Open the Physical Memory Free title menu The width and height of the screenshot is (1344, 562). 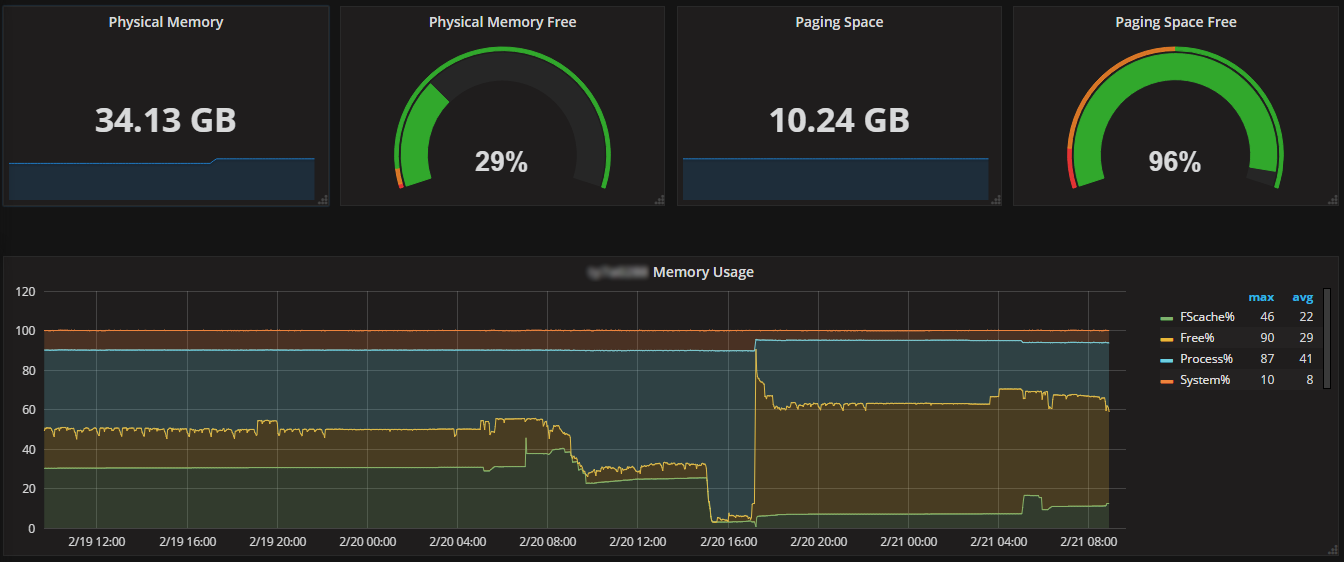(502, 22)
